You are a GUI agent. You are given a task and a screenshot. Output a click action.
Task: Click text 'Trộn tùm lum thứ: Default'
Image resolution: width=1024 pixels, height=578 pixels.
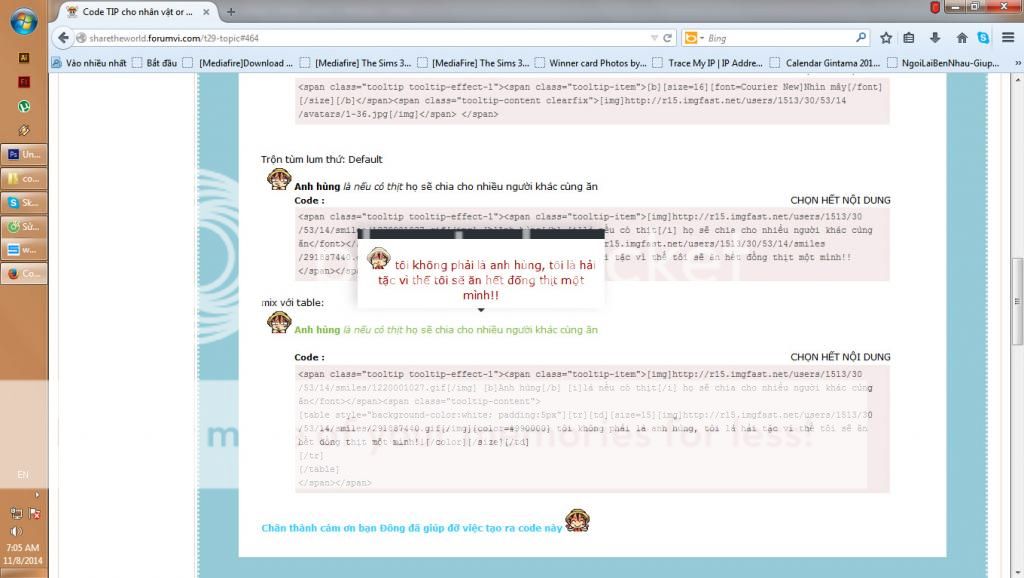[x=321, y=159]
